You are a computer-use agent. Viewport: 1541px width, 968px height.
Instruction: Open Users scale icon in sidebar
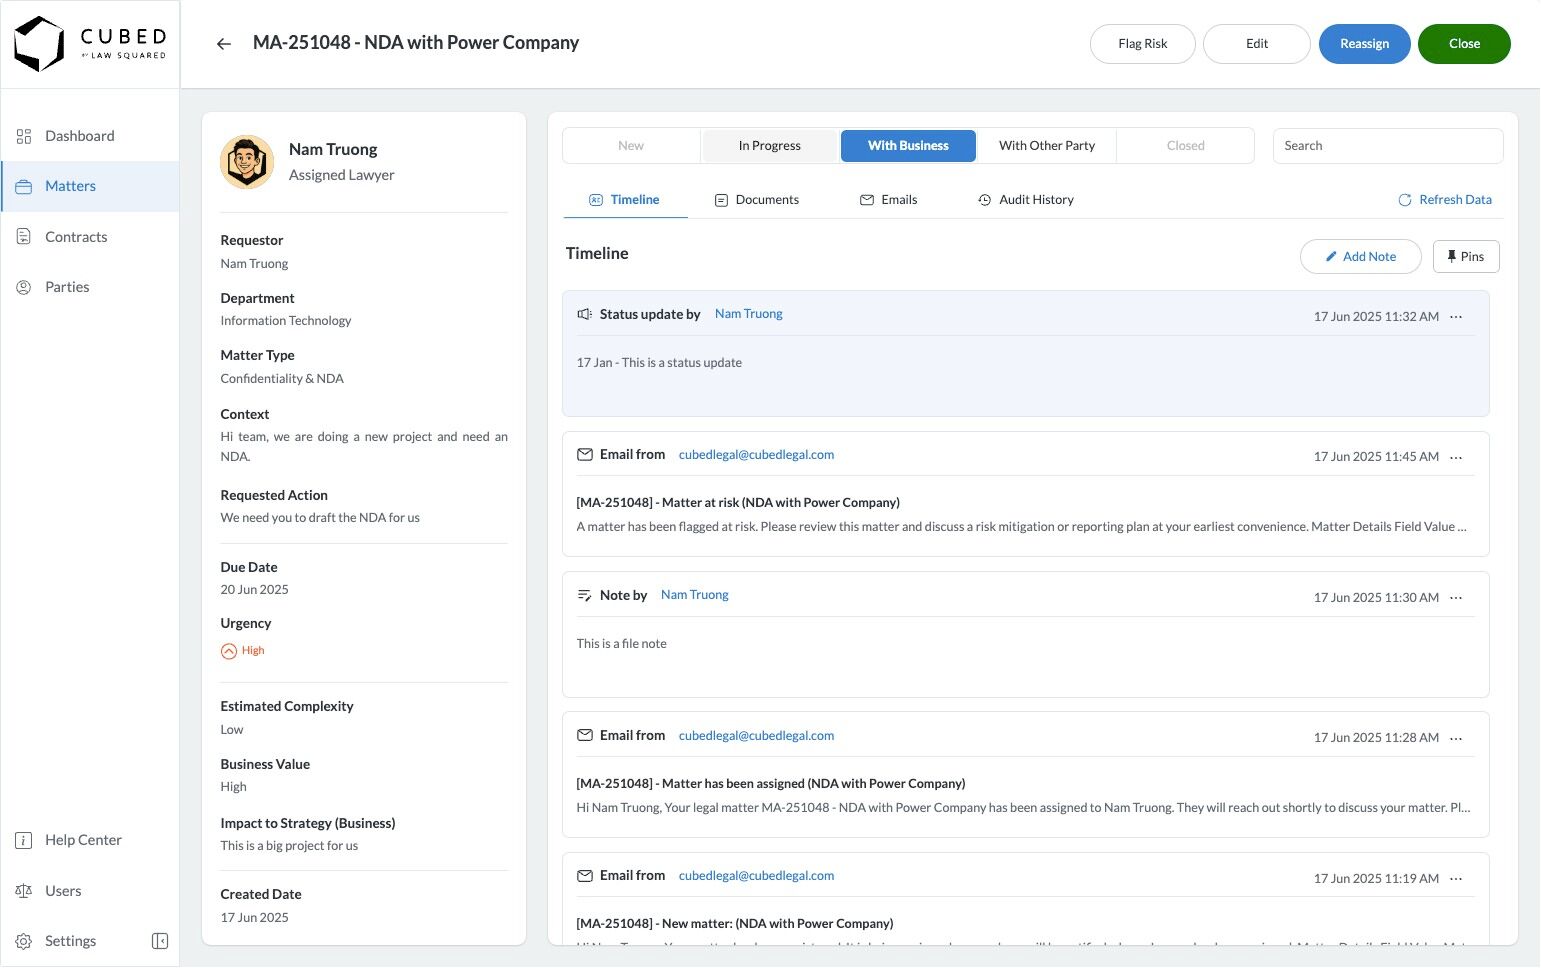point(24,891)
